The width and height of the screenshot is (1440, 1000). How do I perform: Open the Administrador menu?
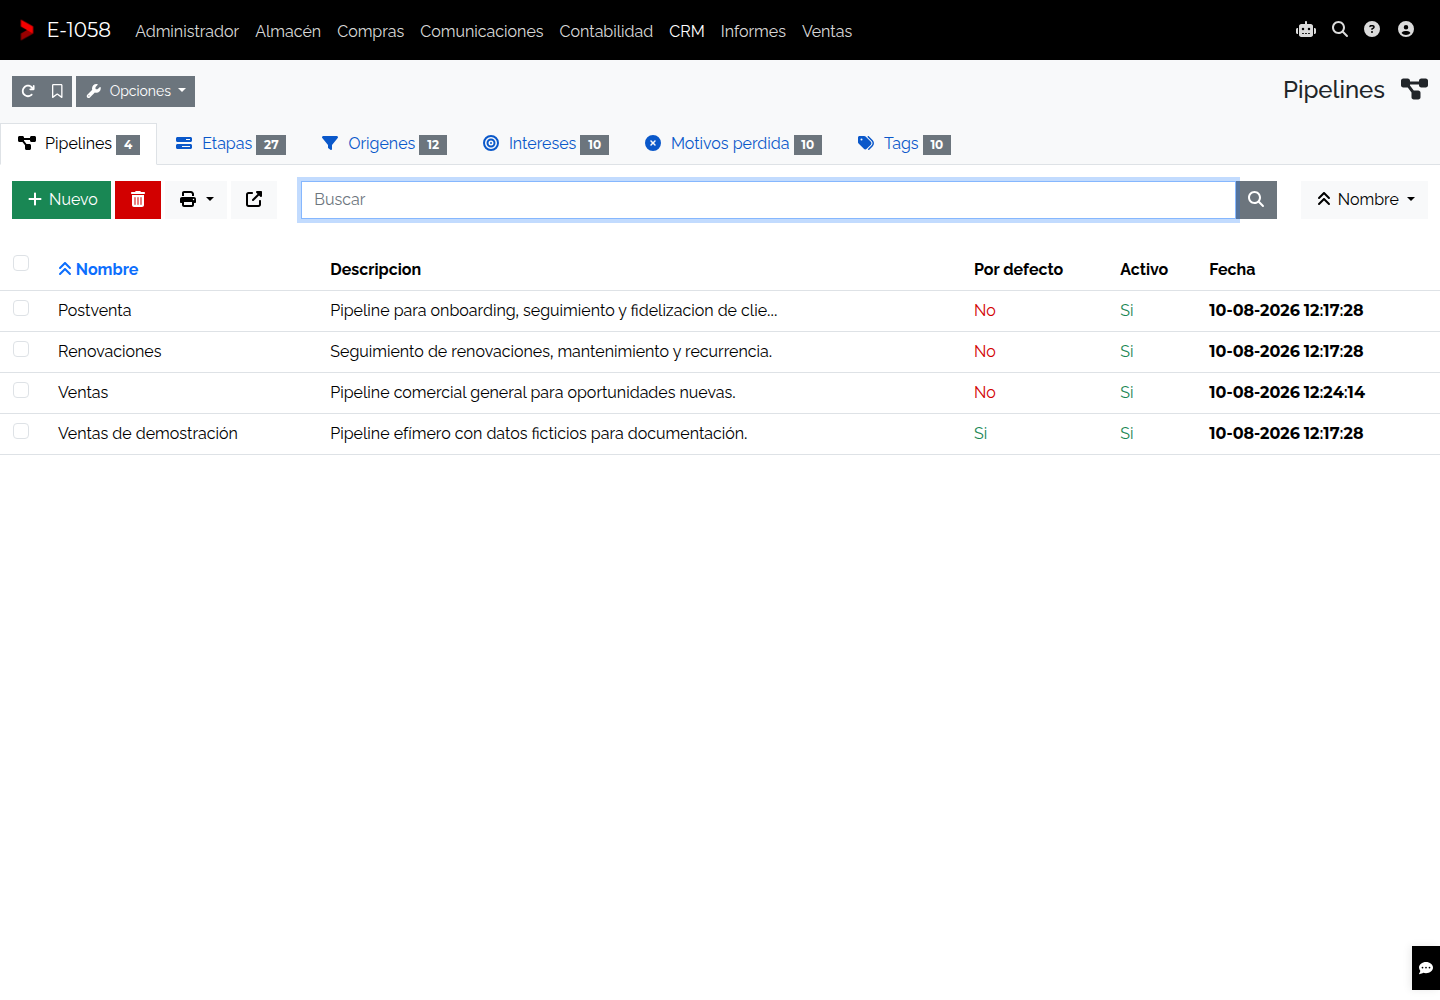click(x=187, y=31)
